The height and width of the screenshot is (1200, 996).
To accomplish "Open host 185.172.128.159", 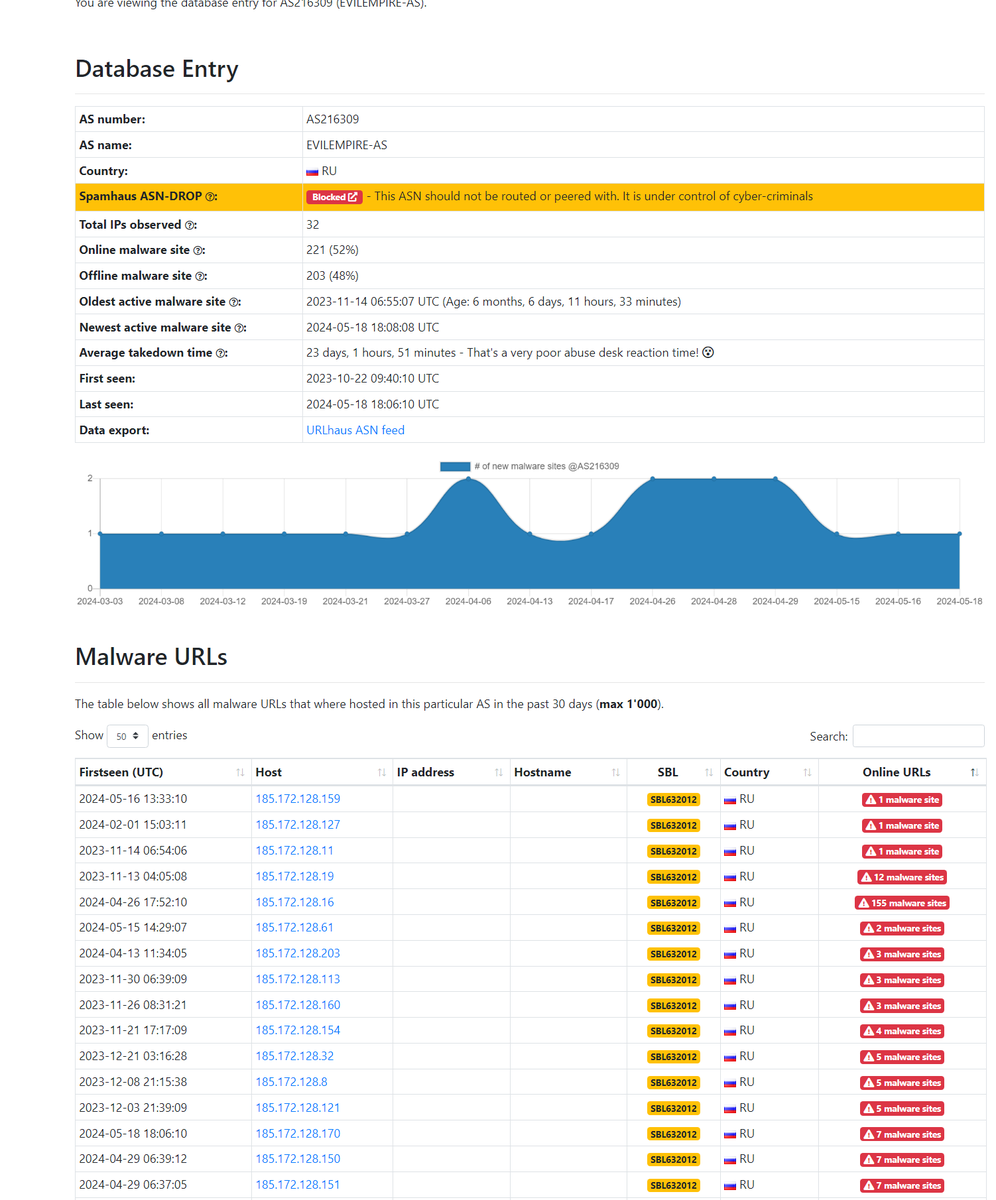I will pos(298,799).
